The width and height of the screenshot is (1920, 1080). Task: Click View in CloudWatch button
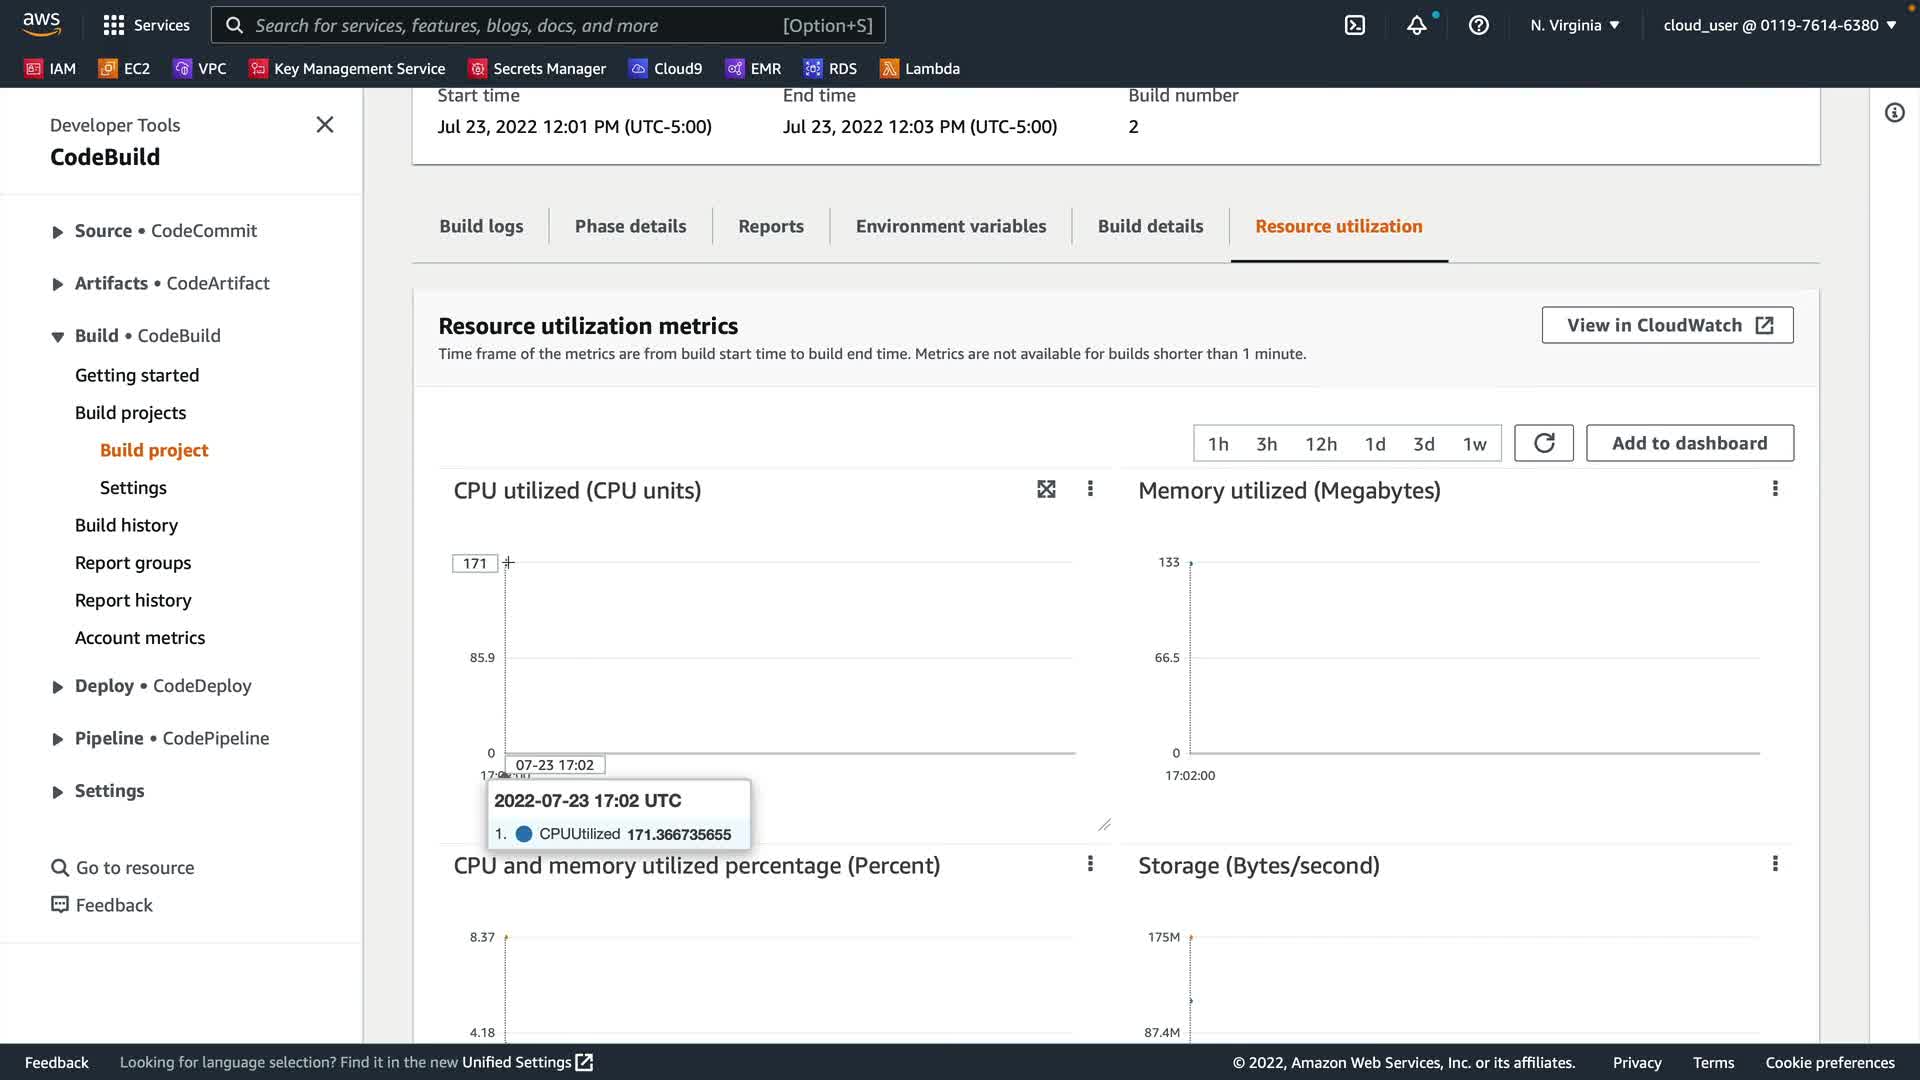[x=1667, y=325]
